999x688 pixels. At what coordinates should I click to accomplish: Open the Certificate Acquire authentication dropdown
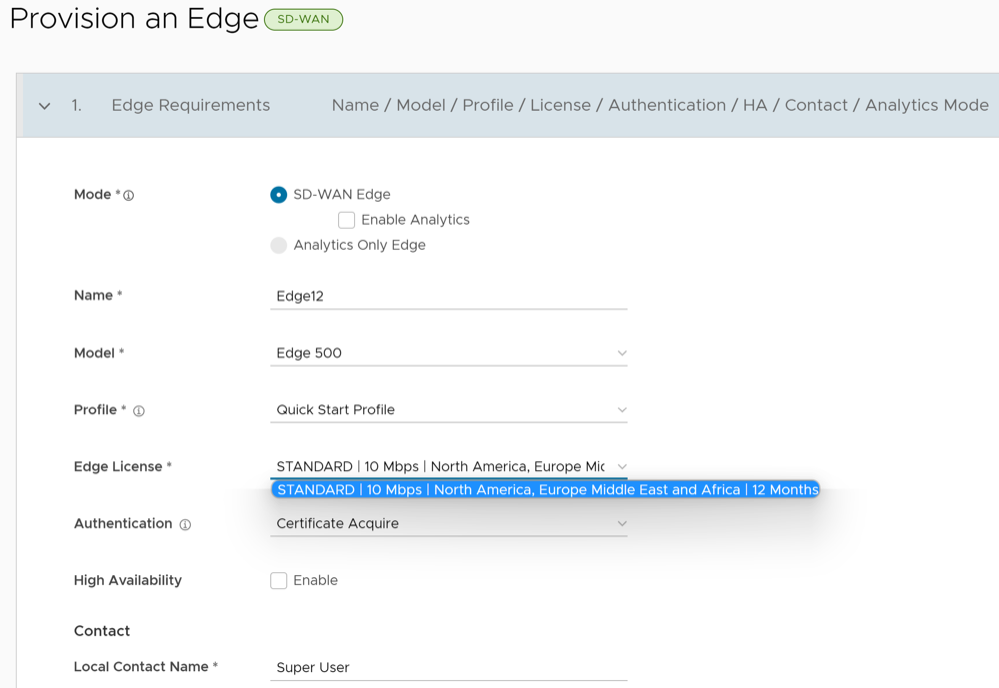(x=440, y=524)
